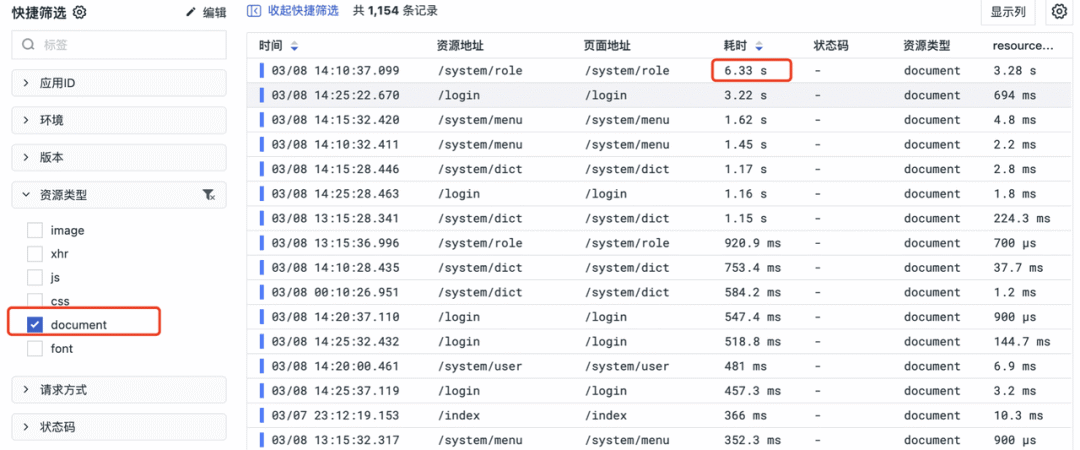Expand the 请求方式 filter section
Screen dimensions: 1080x450
coord(119,389)
